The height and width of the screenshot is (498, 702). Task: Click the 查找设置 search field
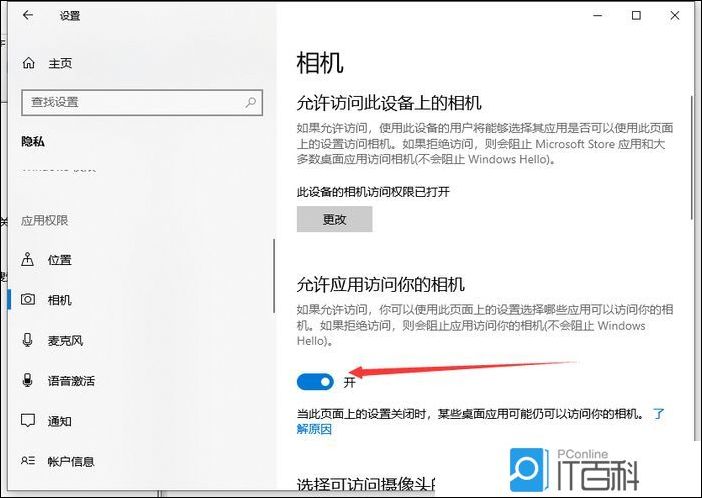(141, 103)
